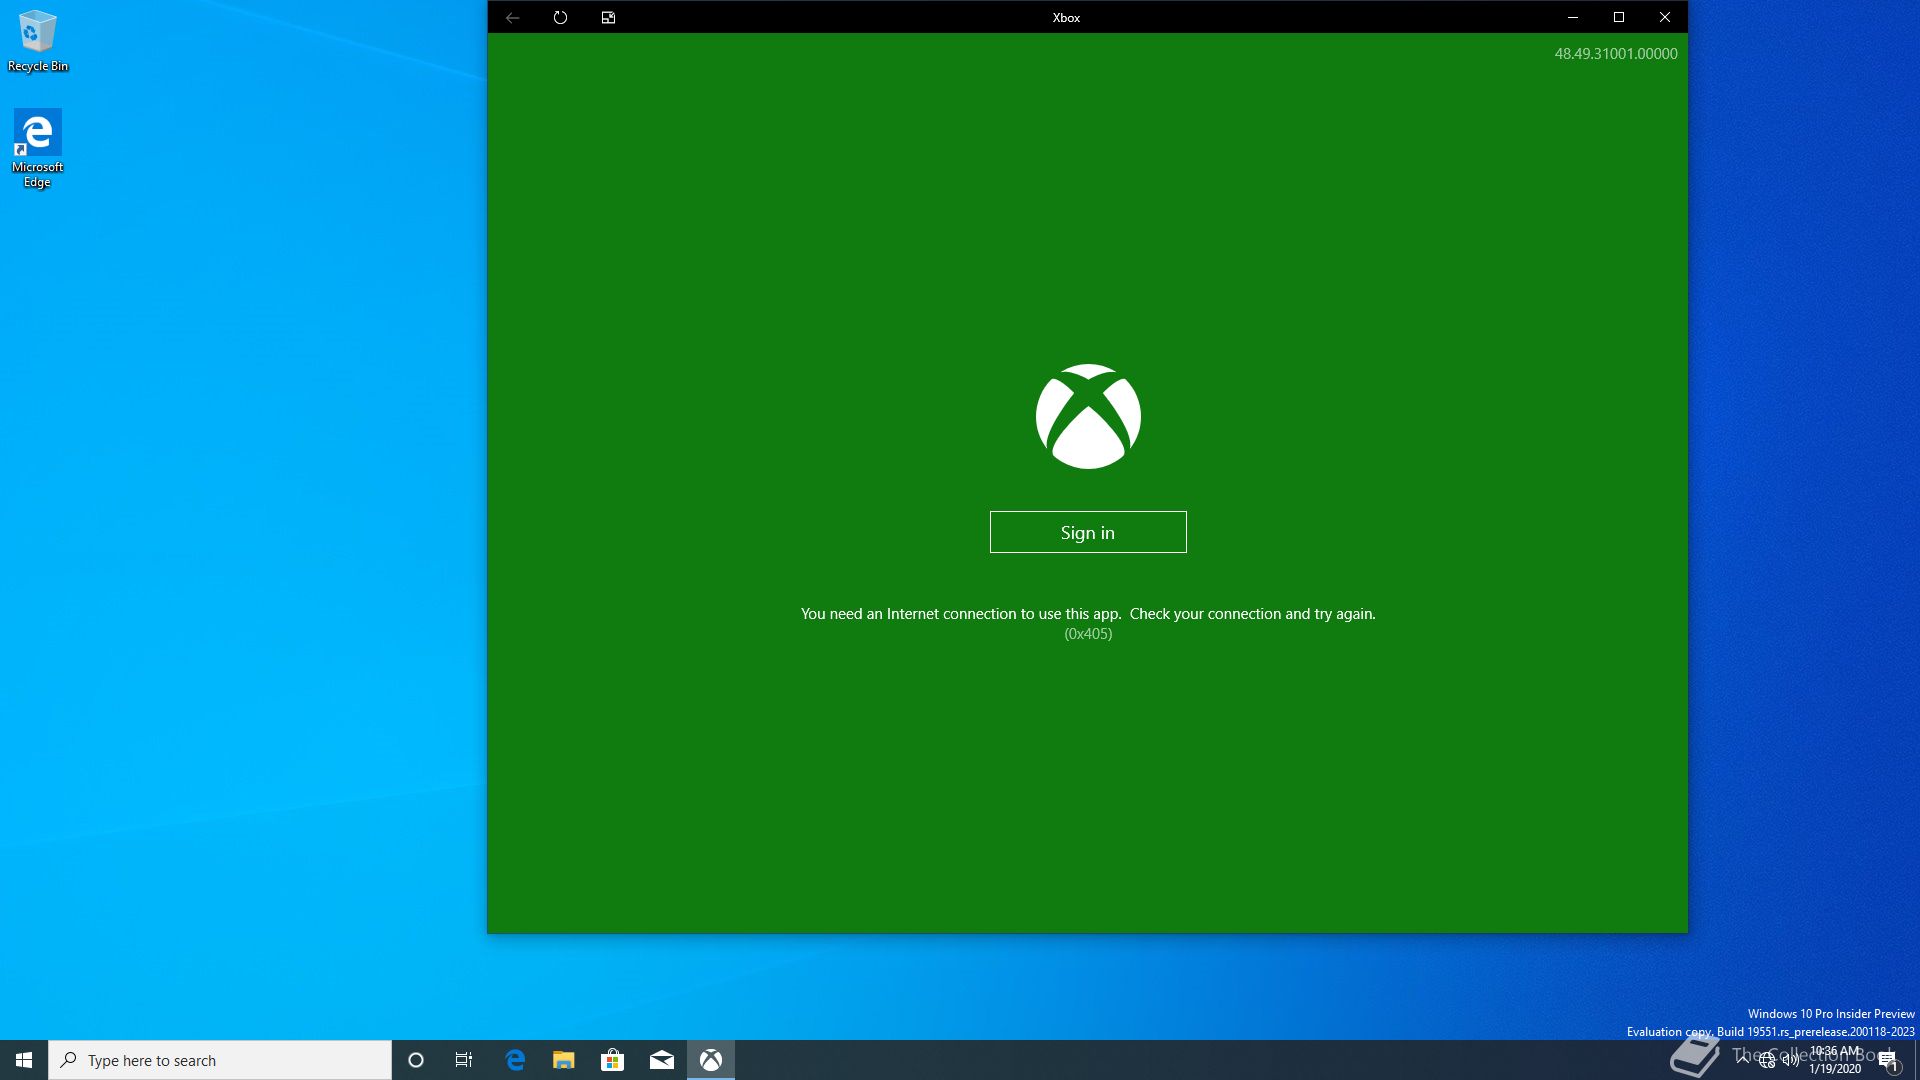Image resolution: width=1920 pixels, height=1080 pixels.
Task: Open Mail app from taskbar
Action: [662, 1060]
